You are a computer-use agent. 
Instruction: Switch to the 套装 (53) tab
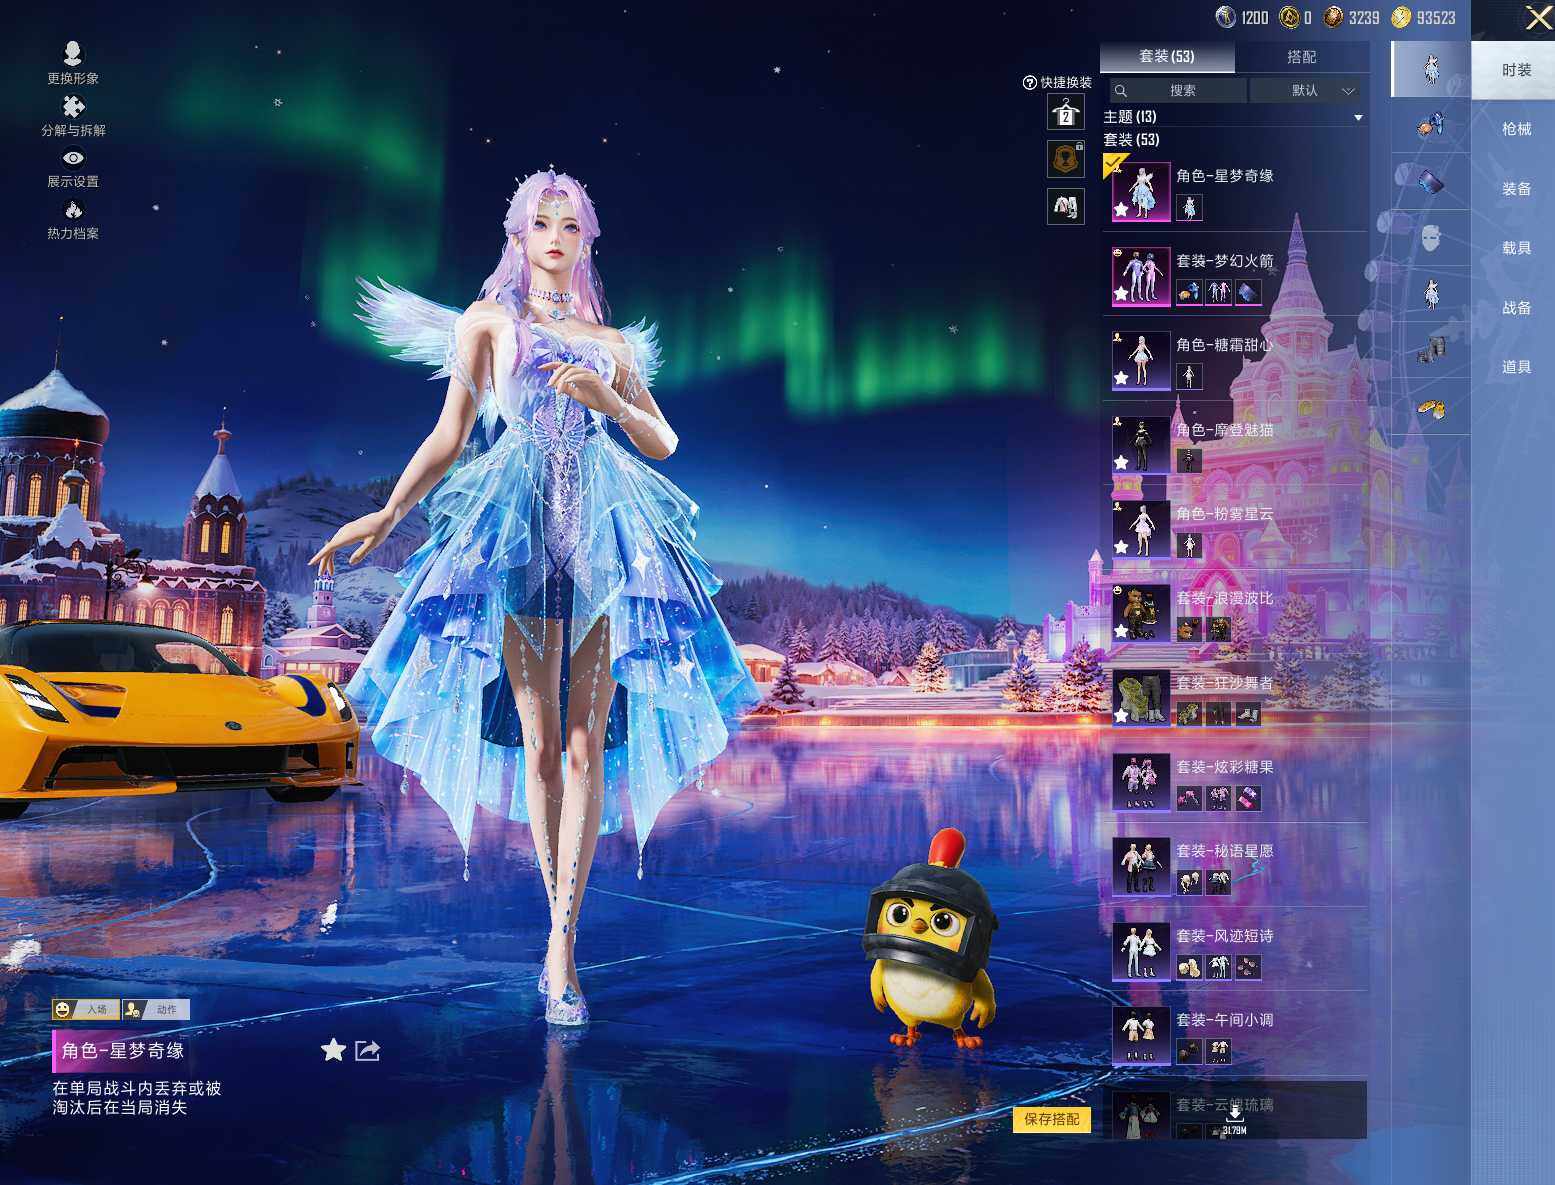(1167, 57)
